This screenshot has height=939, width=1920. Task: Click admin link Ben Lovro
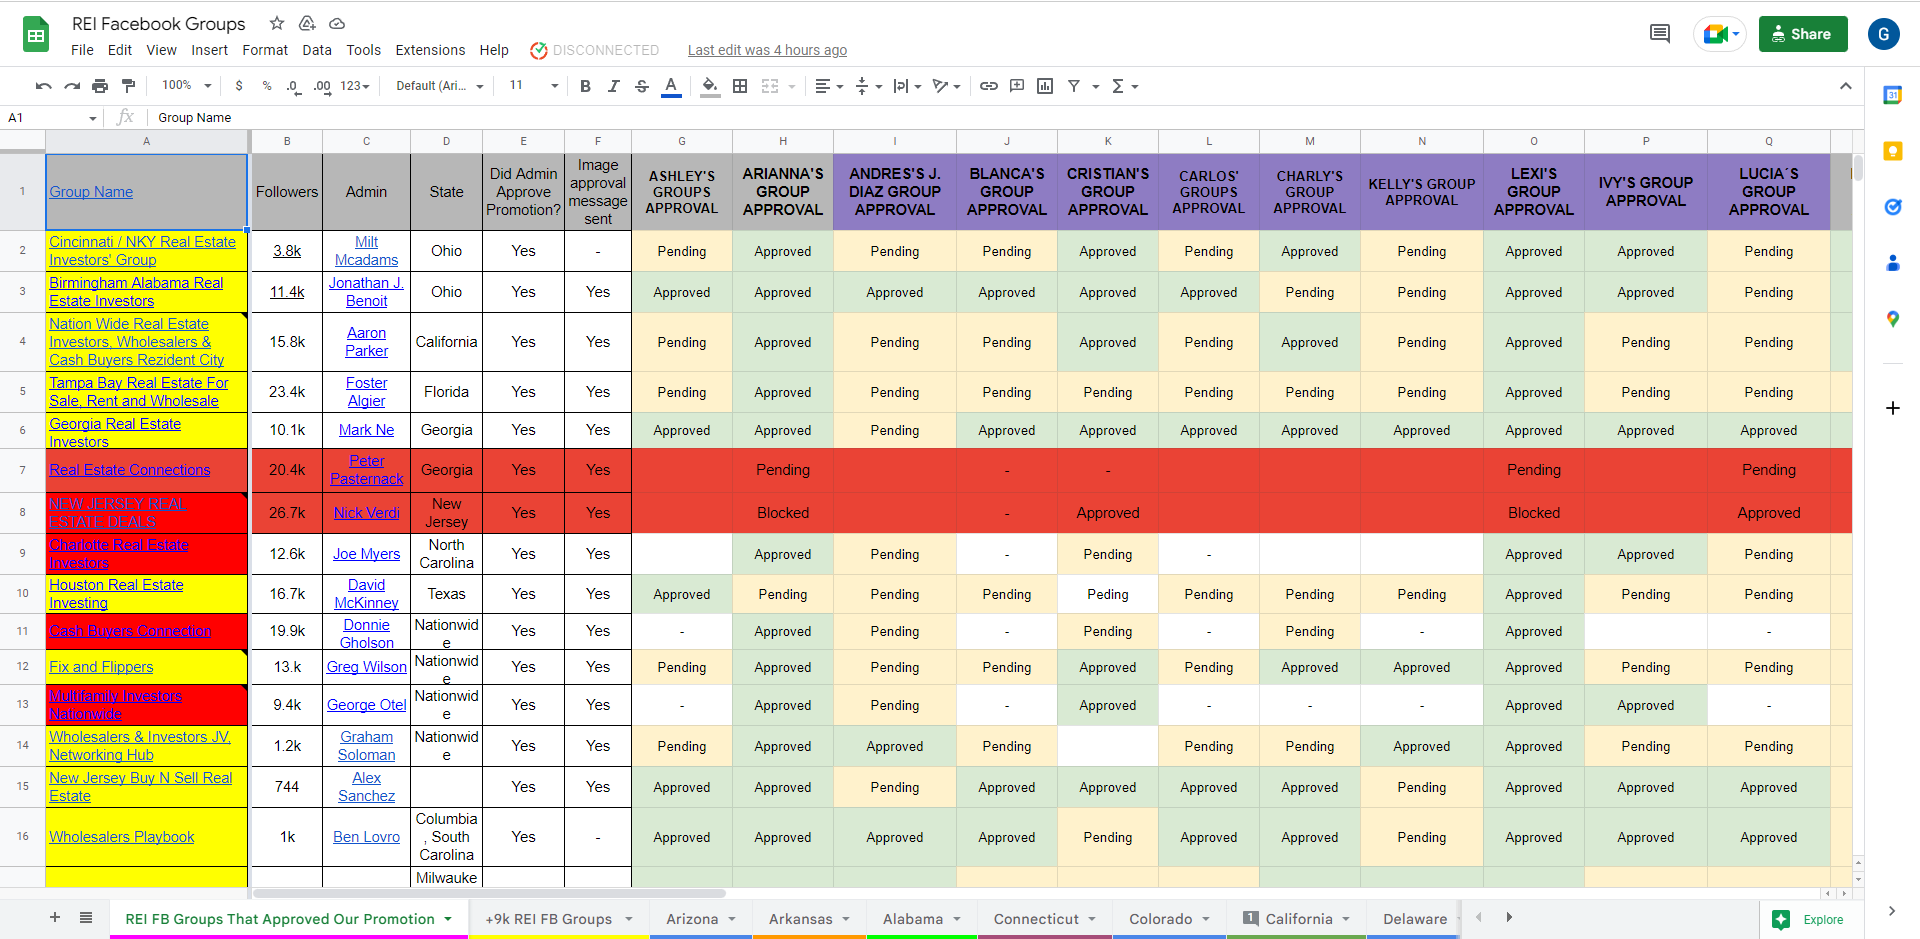[x=366, y=837]
